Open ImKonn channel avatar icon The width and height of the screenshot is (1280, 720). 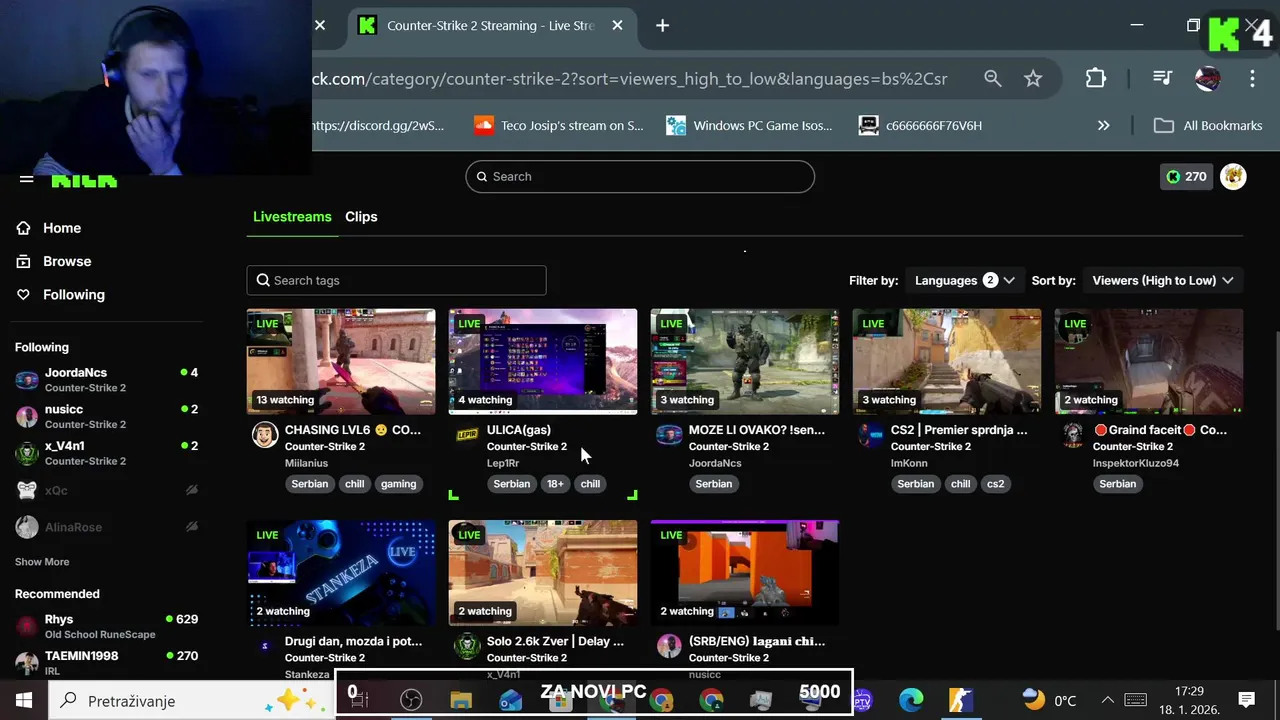click(x=871, y=434)
